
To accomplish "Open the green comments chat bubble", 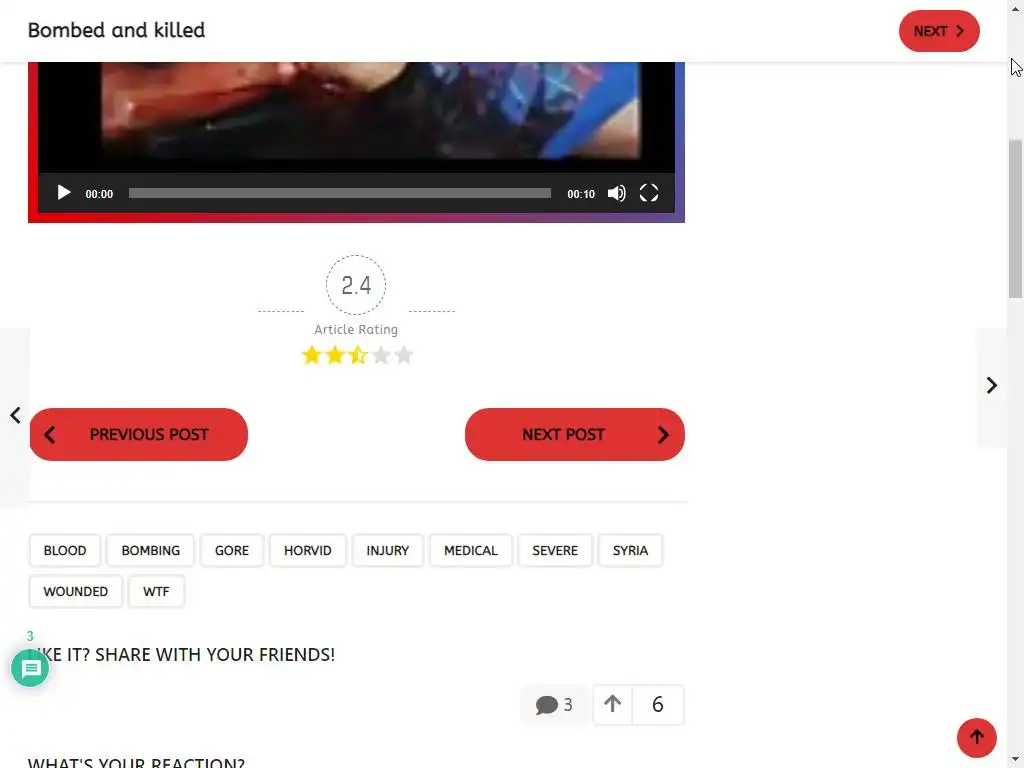I will 30,668.
